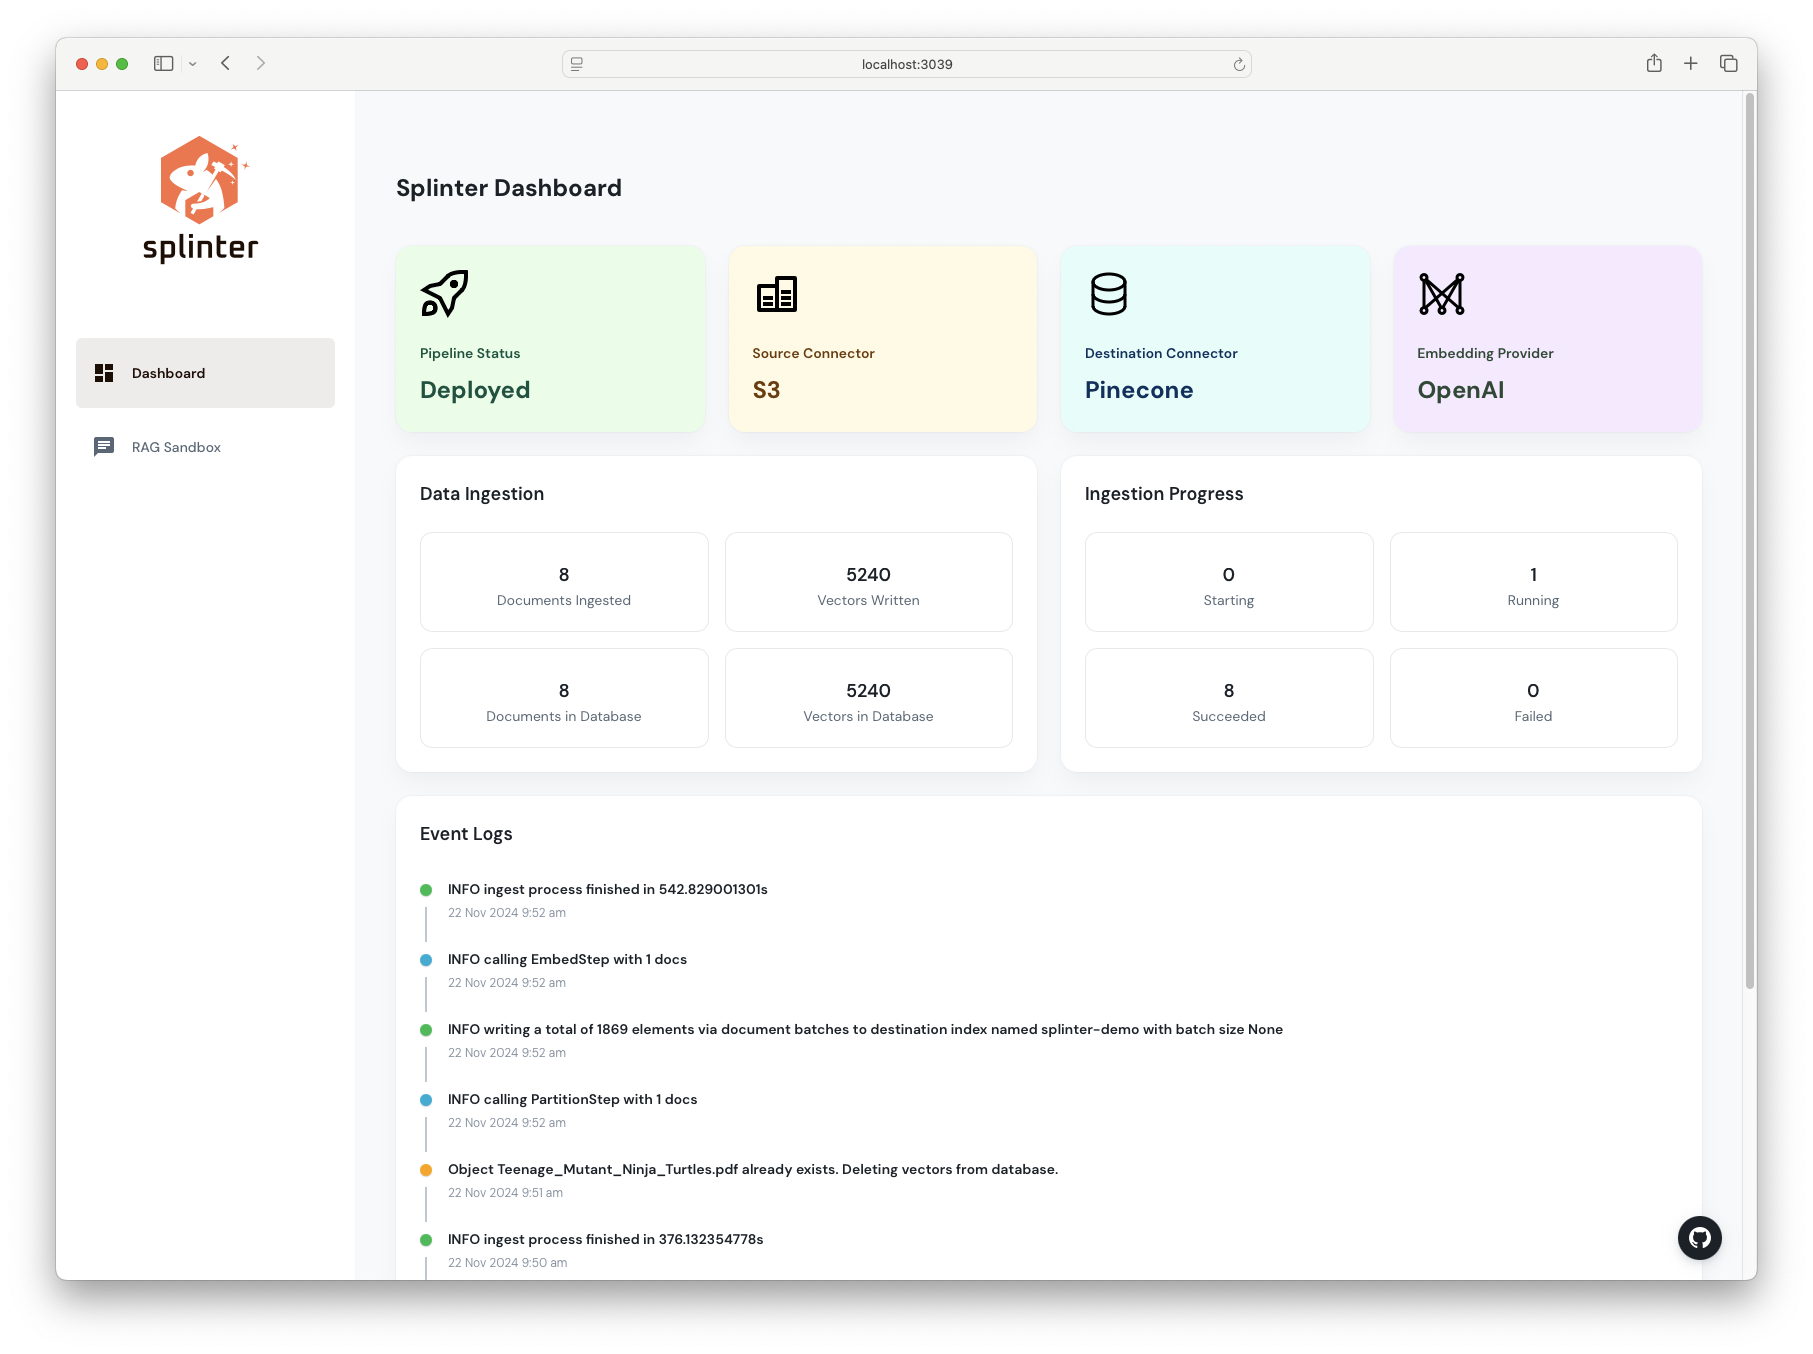The width and height of the screenshot is (1813, 1354).
Task: Click log 'writing a total of 1869 elements'
Action: (x=865, y=1029)
